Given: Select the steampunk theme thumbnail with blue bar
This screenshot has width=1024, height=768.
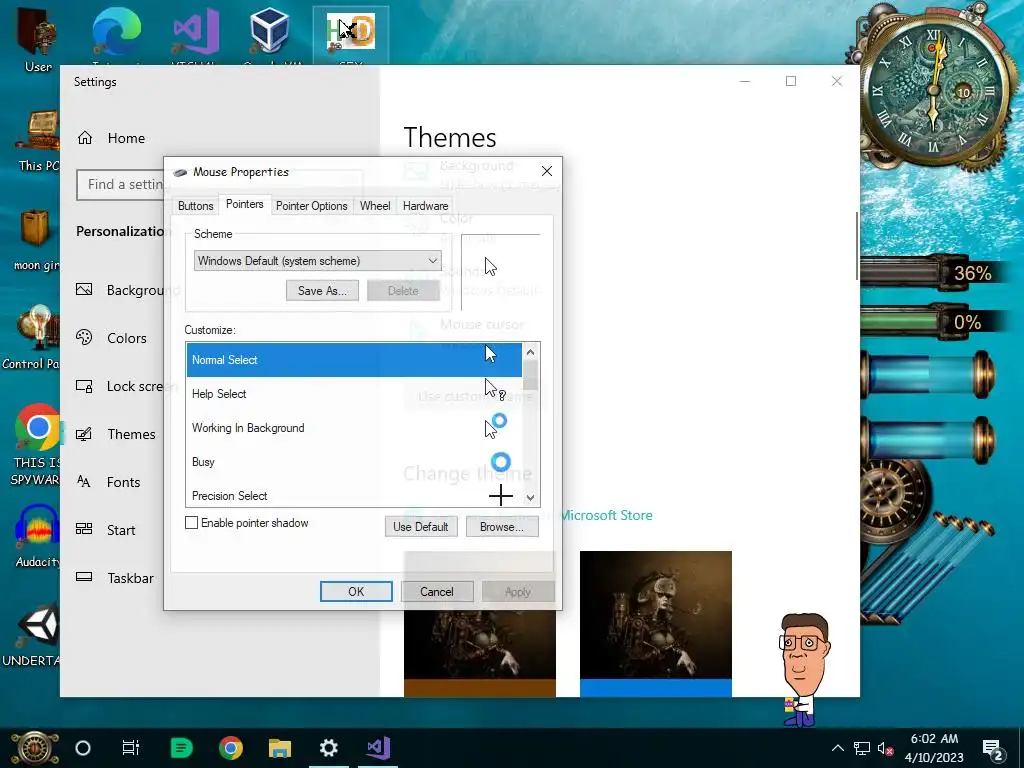Looking at the screenshot, I should pos(656,624).
